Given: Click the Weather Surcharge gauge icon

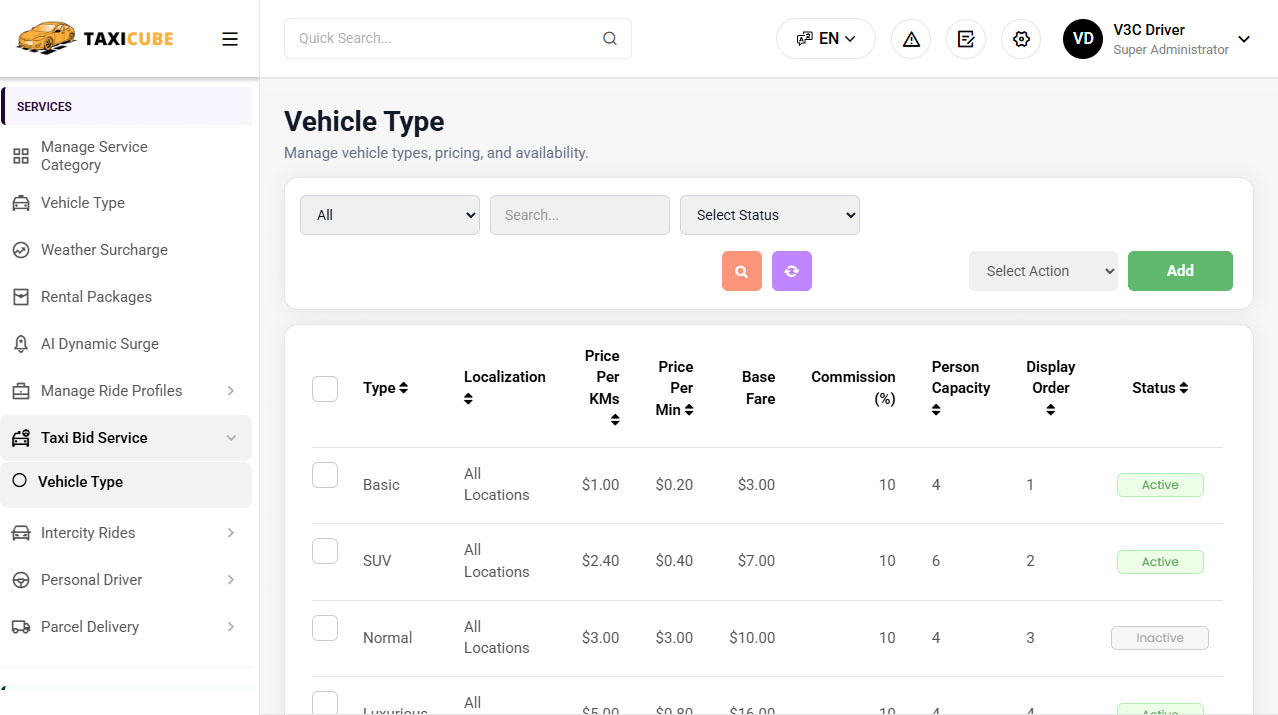Looking at the screenshot, I should (20, 250).
